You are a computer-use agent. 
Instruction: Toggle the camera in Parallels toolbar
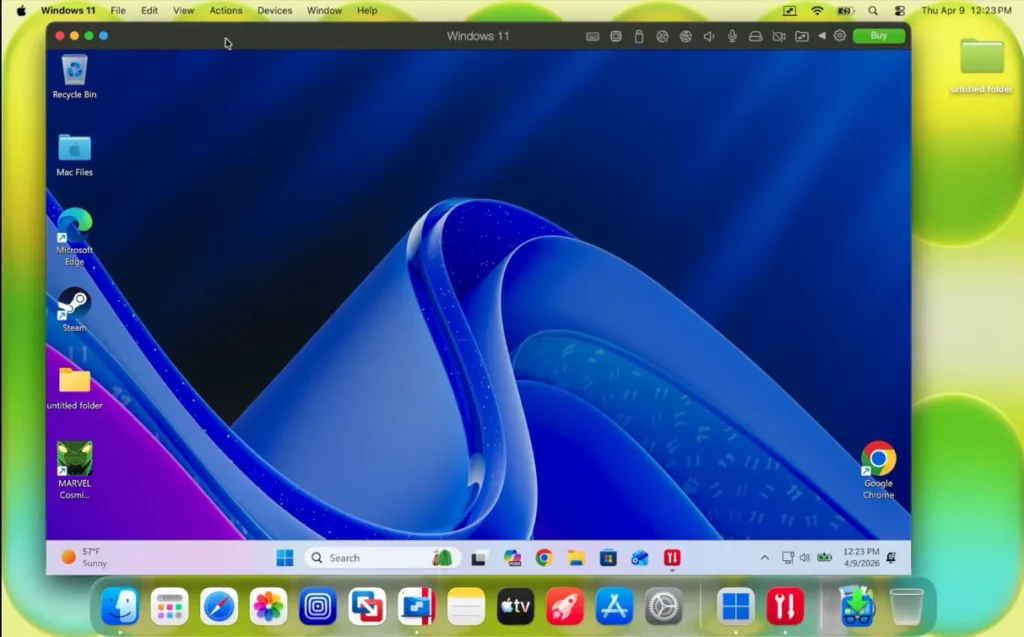(x=779, y=36)
